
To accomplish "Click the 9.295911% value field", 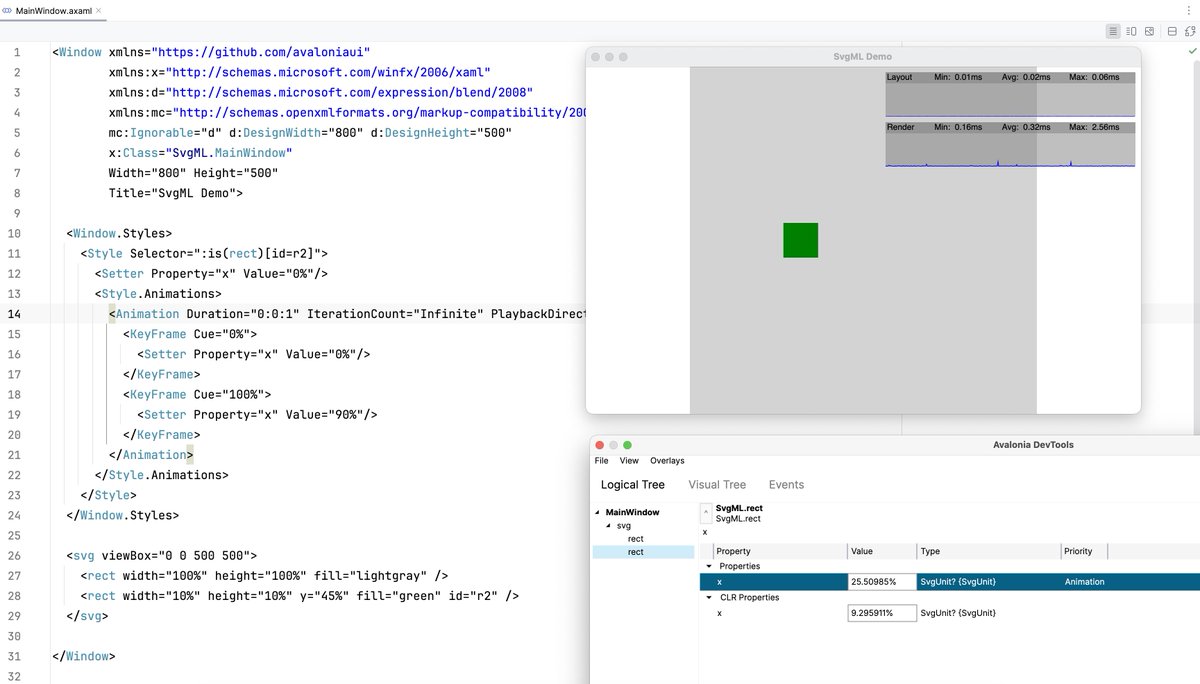I will pos(881,612).
